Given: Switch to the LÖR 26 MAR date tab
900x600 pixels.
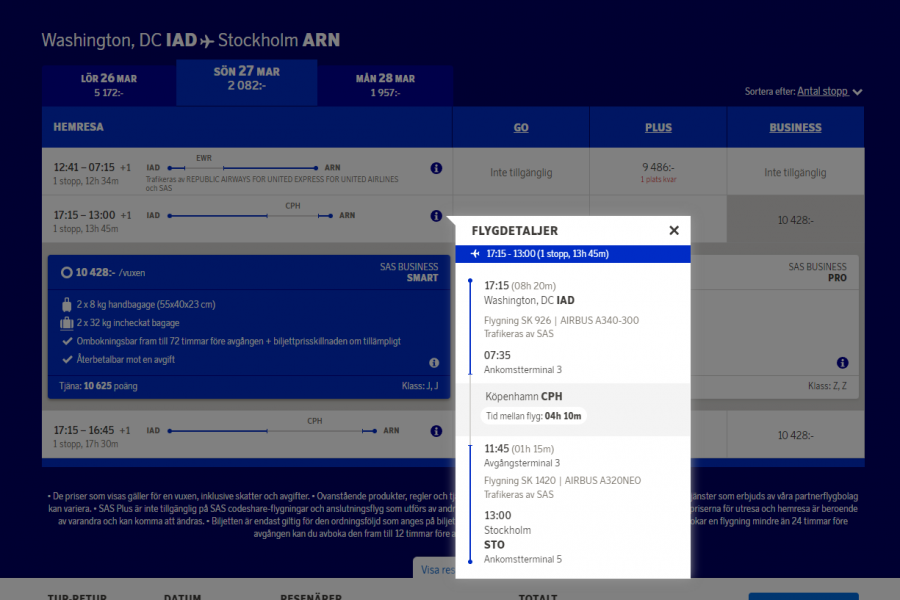Looking at the screenshot, I should pos(109,85).
